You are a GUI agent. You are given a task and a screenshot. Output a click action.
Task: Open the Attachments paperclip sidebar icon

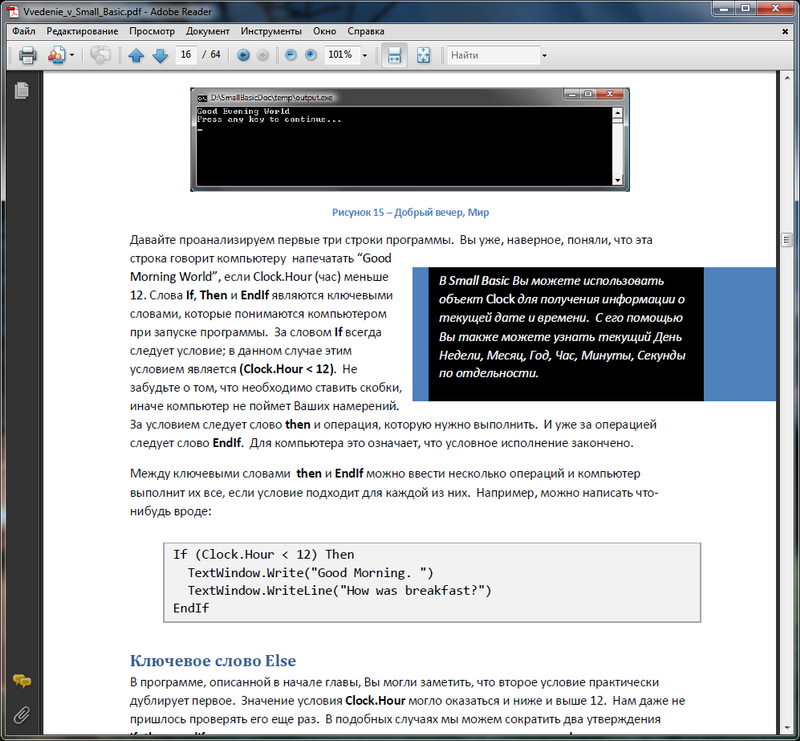click(x=21, y=714)
